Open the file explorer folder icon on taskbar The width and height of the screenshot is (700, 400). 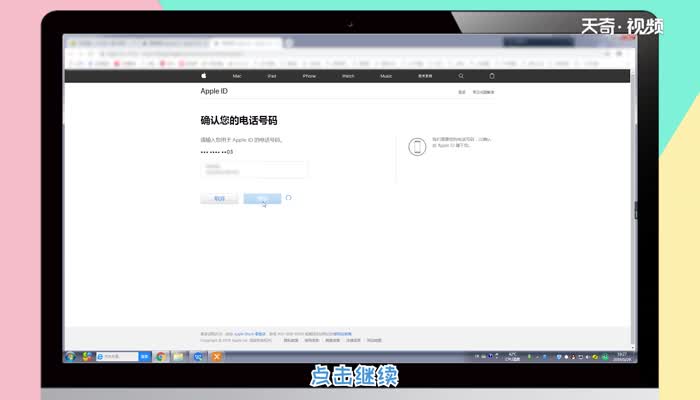(179, 356)
